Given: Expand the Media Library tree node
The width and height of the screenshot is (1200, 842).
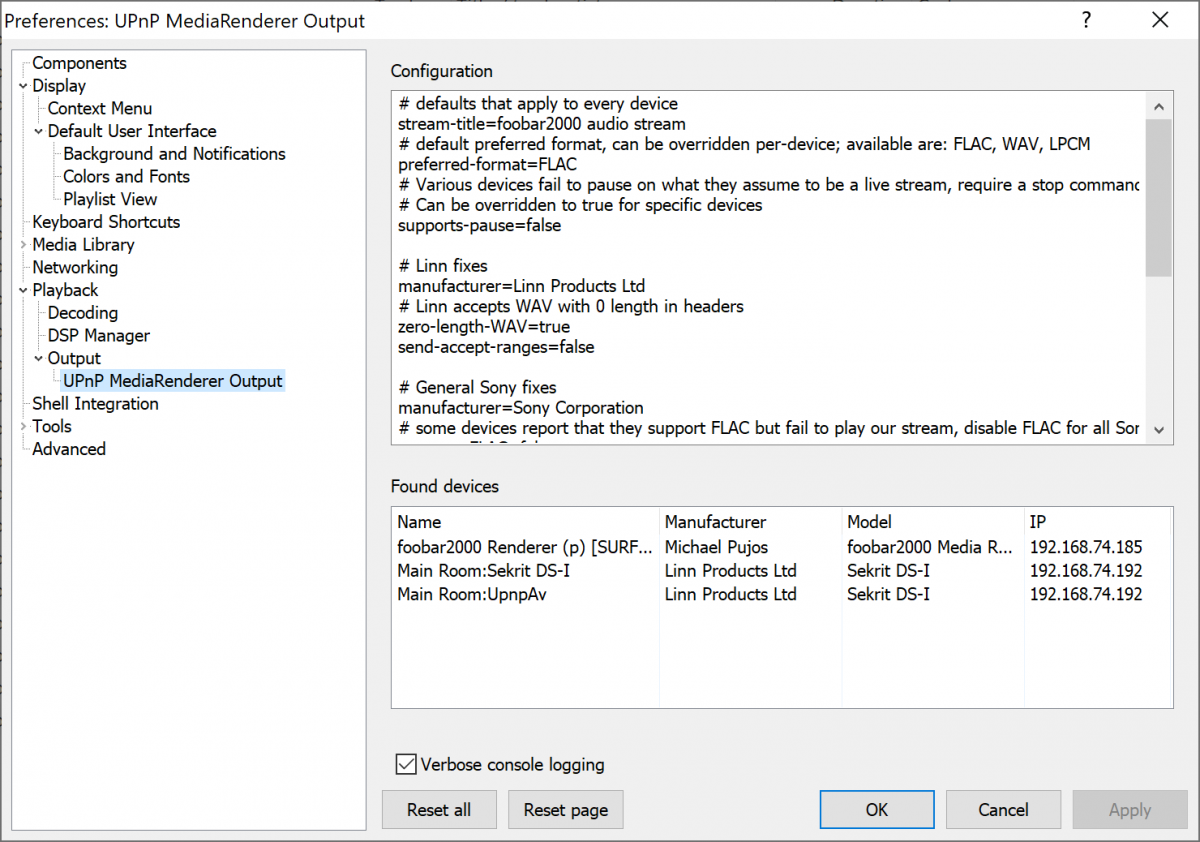Looking at the screenshot, I should (x=23, y=245).
